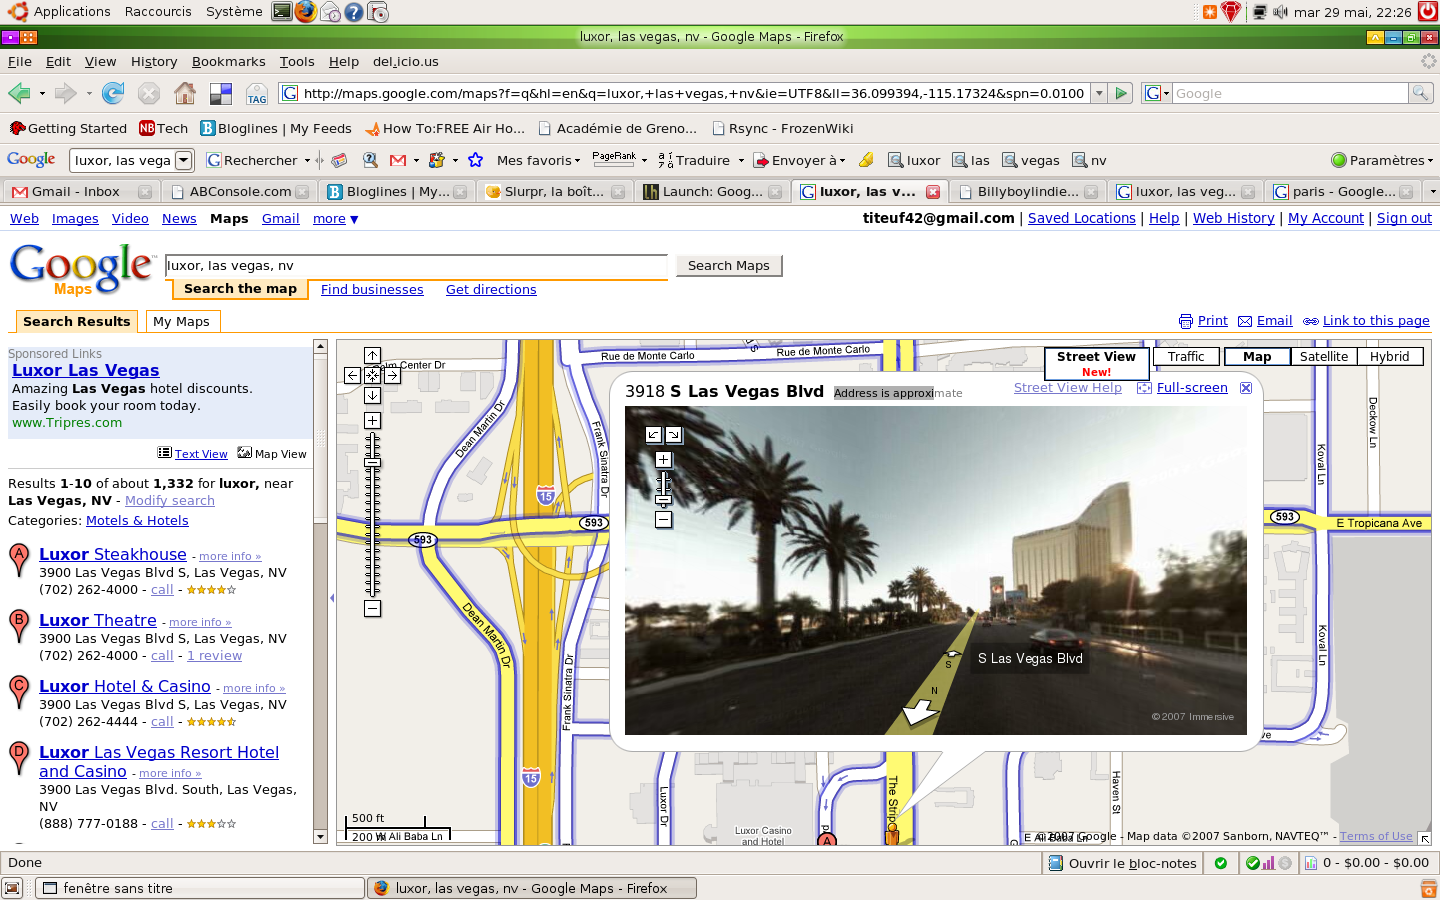Screen dimensions: 1440x900
Task: Return to last result using center icon
Action: [x=372, y=375]
